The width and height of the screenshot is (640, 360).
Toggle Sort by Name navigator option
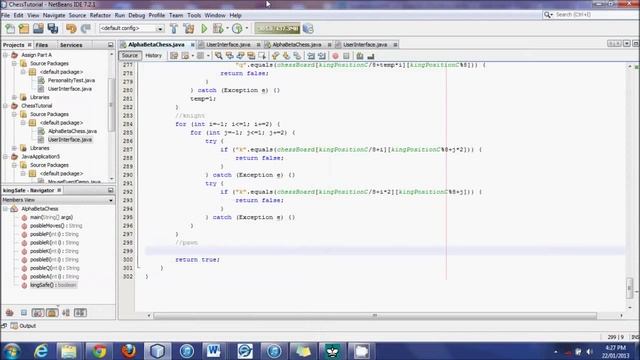(66, 313)
